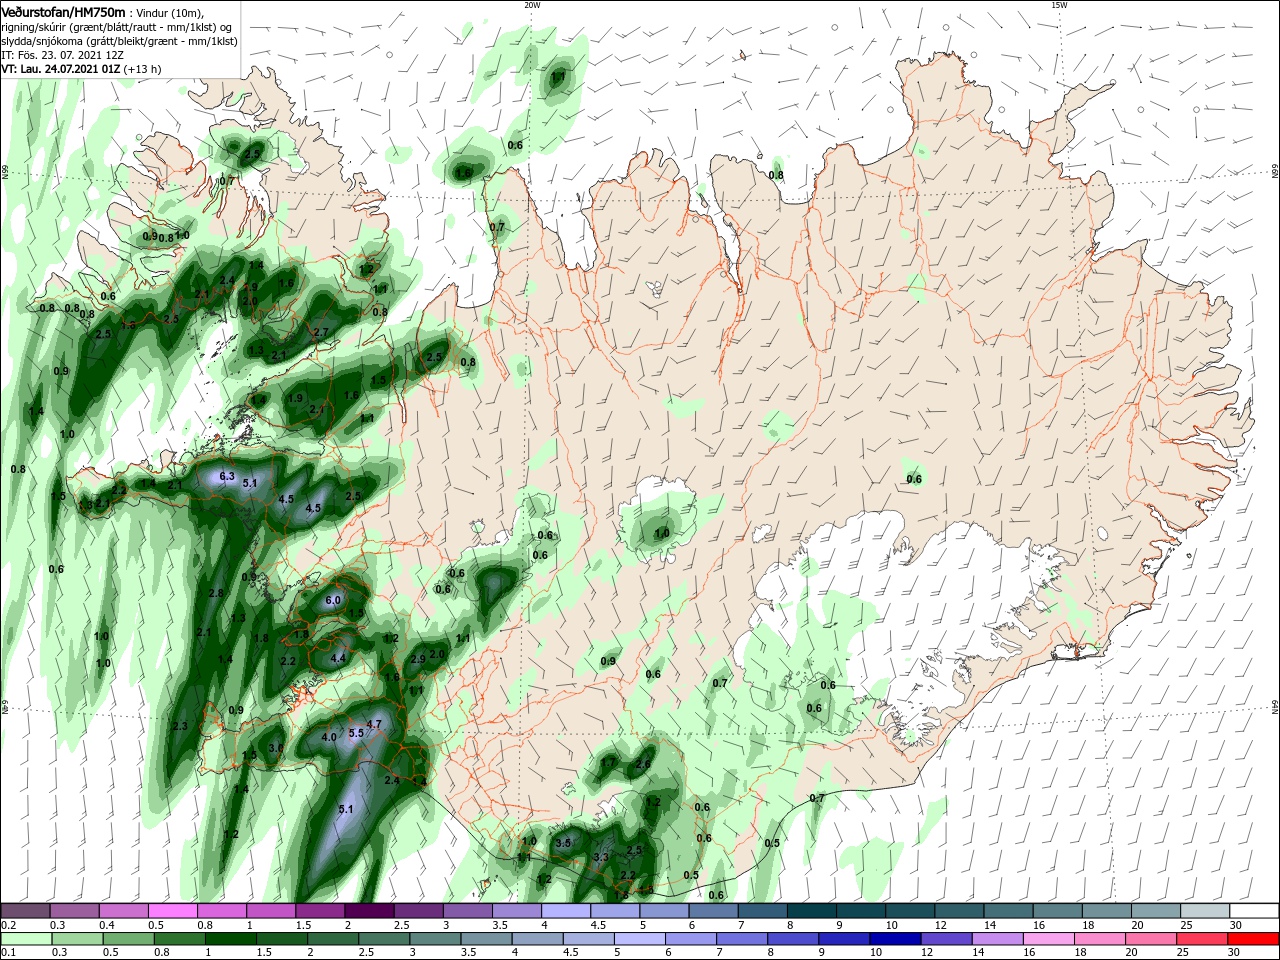The height and width of the screenshot is (960, 1280).
Task: Click the 3.6 precipitation value on the map
Action: click(x=277, y=747)
